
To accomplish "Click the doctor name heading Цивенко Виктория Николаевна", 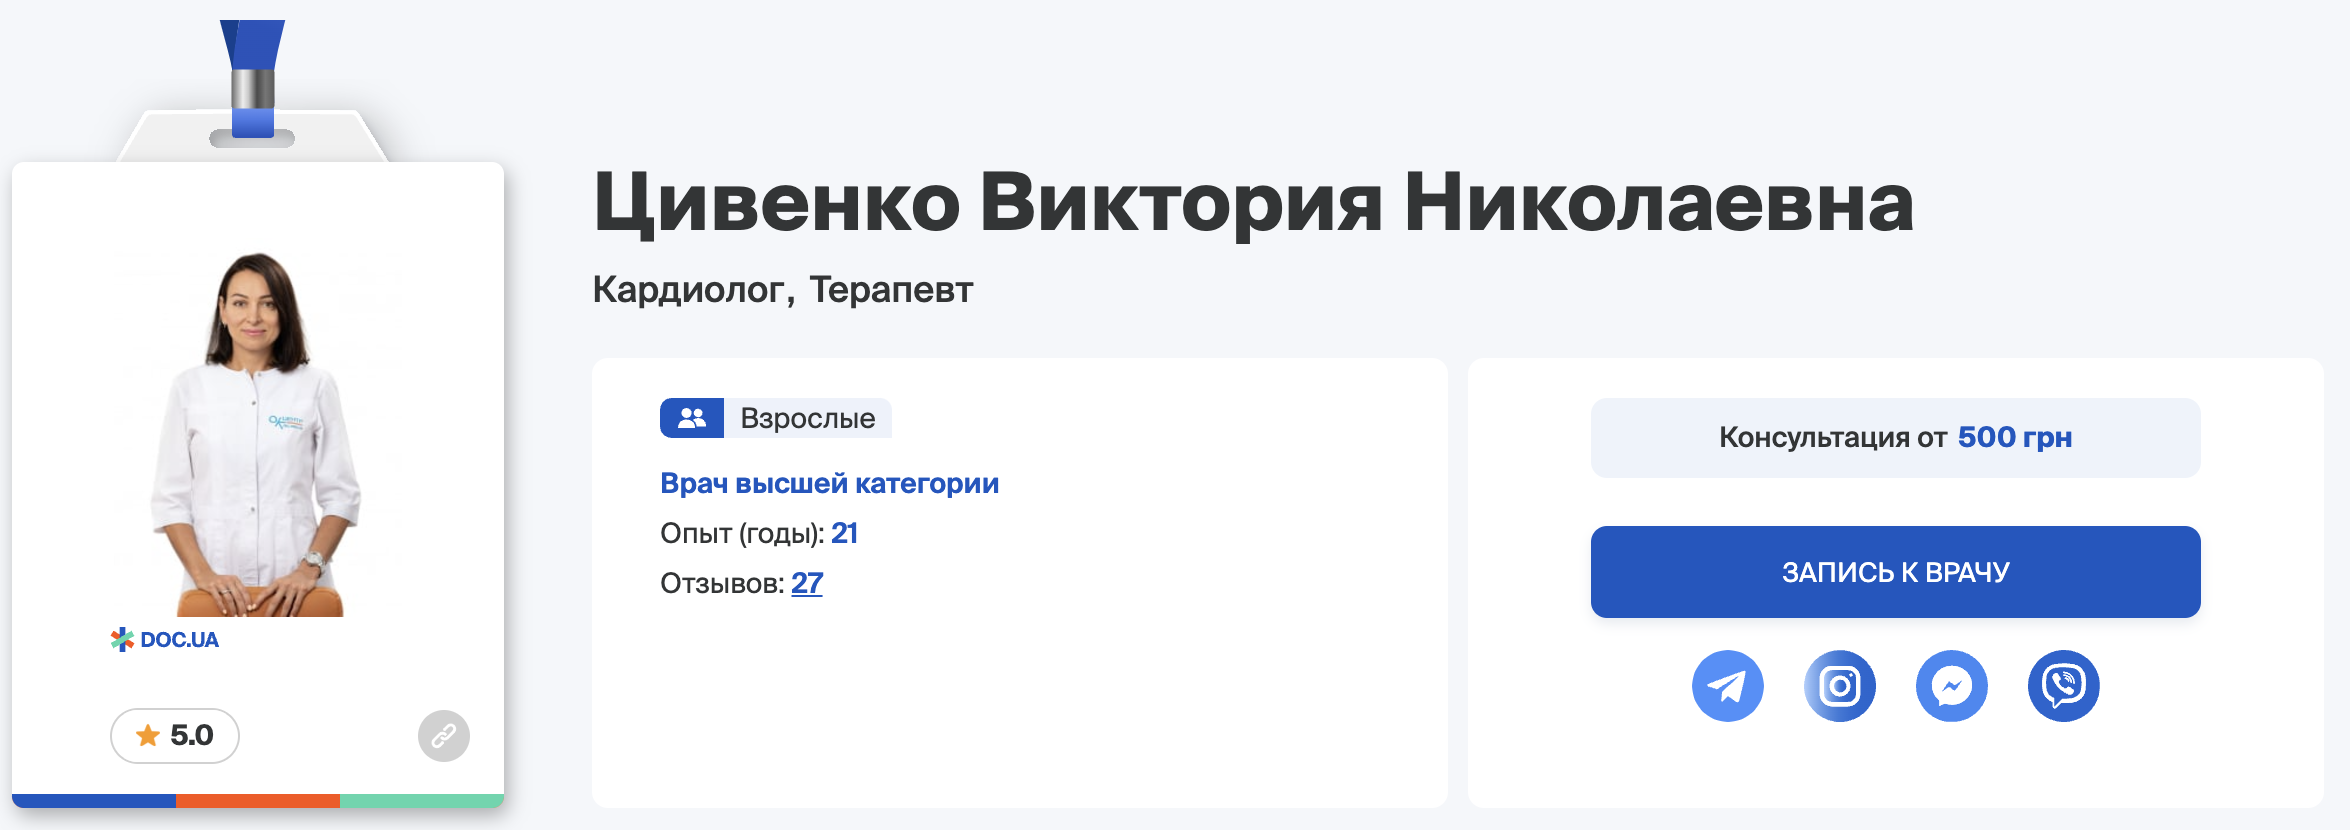I will (x=1253, y=203).
